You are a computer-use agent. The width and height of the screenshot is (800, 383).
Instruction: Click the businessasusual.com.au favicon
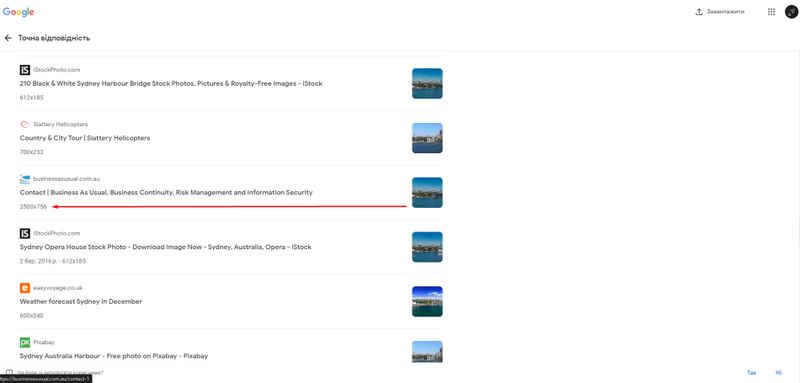[x=25, y=179]
